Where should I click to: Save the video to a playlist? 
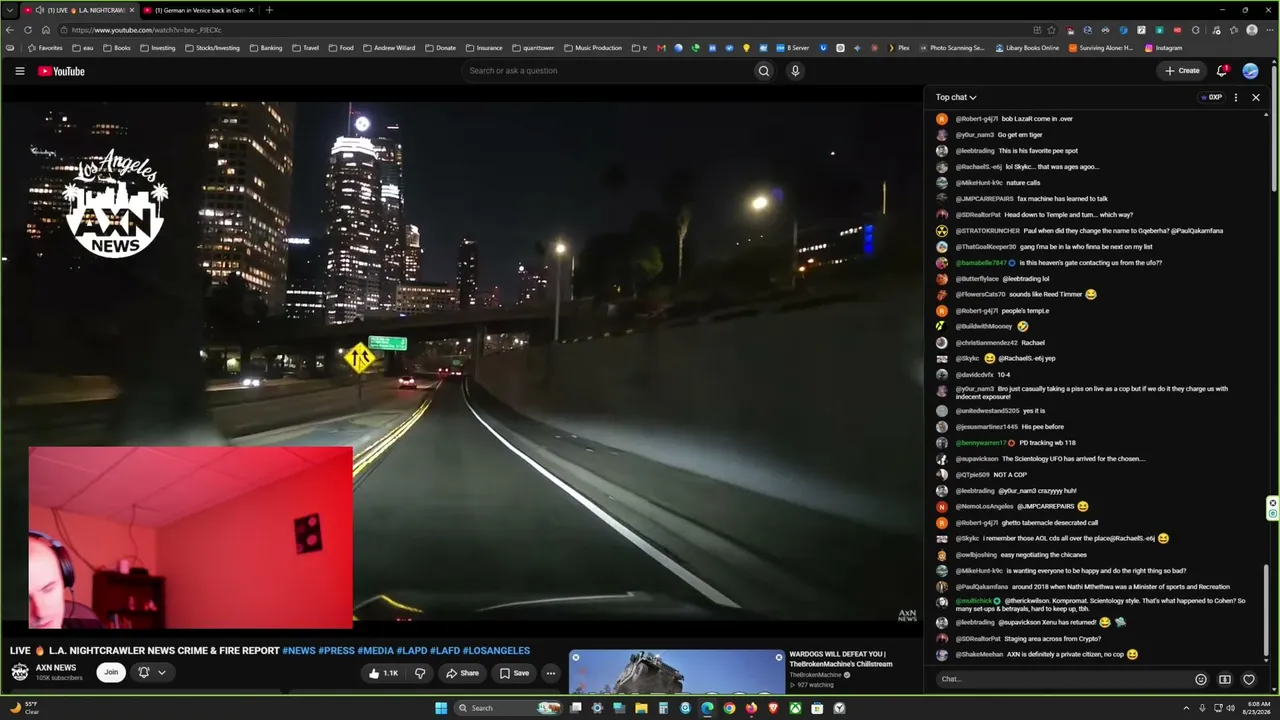pos(514,673)
